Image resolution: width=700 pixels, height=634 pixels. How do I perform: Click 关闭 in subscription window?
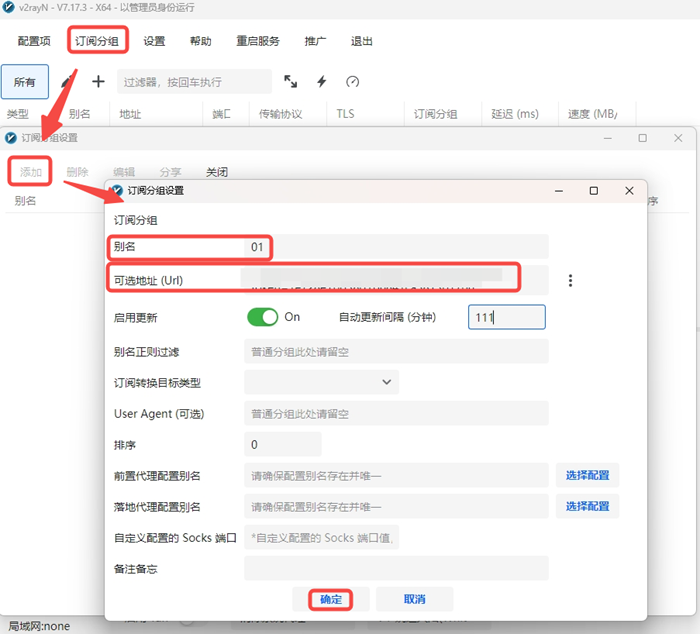(217, 172)
